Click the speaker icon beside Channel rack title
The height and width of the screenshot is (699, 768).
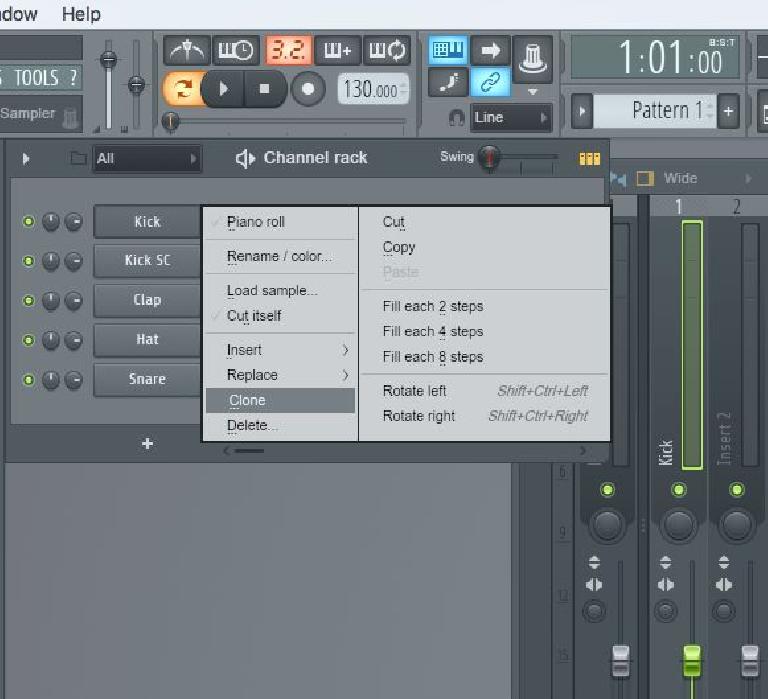[245, 158]
